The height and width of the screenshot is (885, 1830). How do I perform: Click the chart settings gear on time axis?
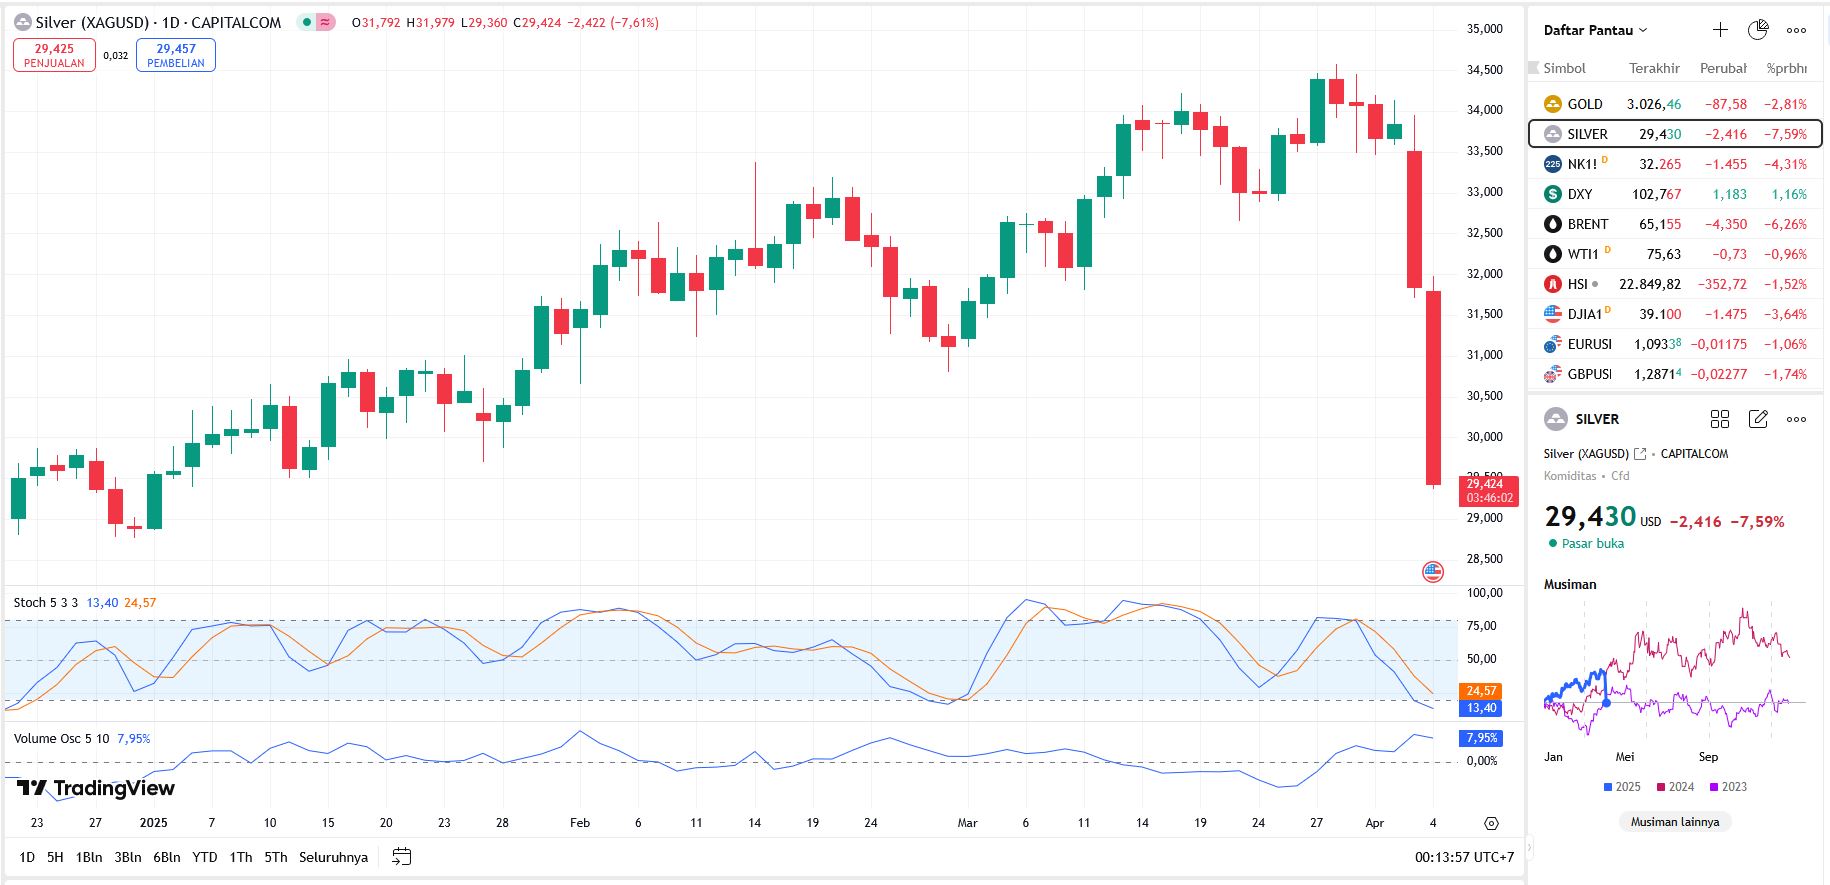[1491, 823]
